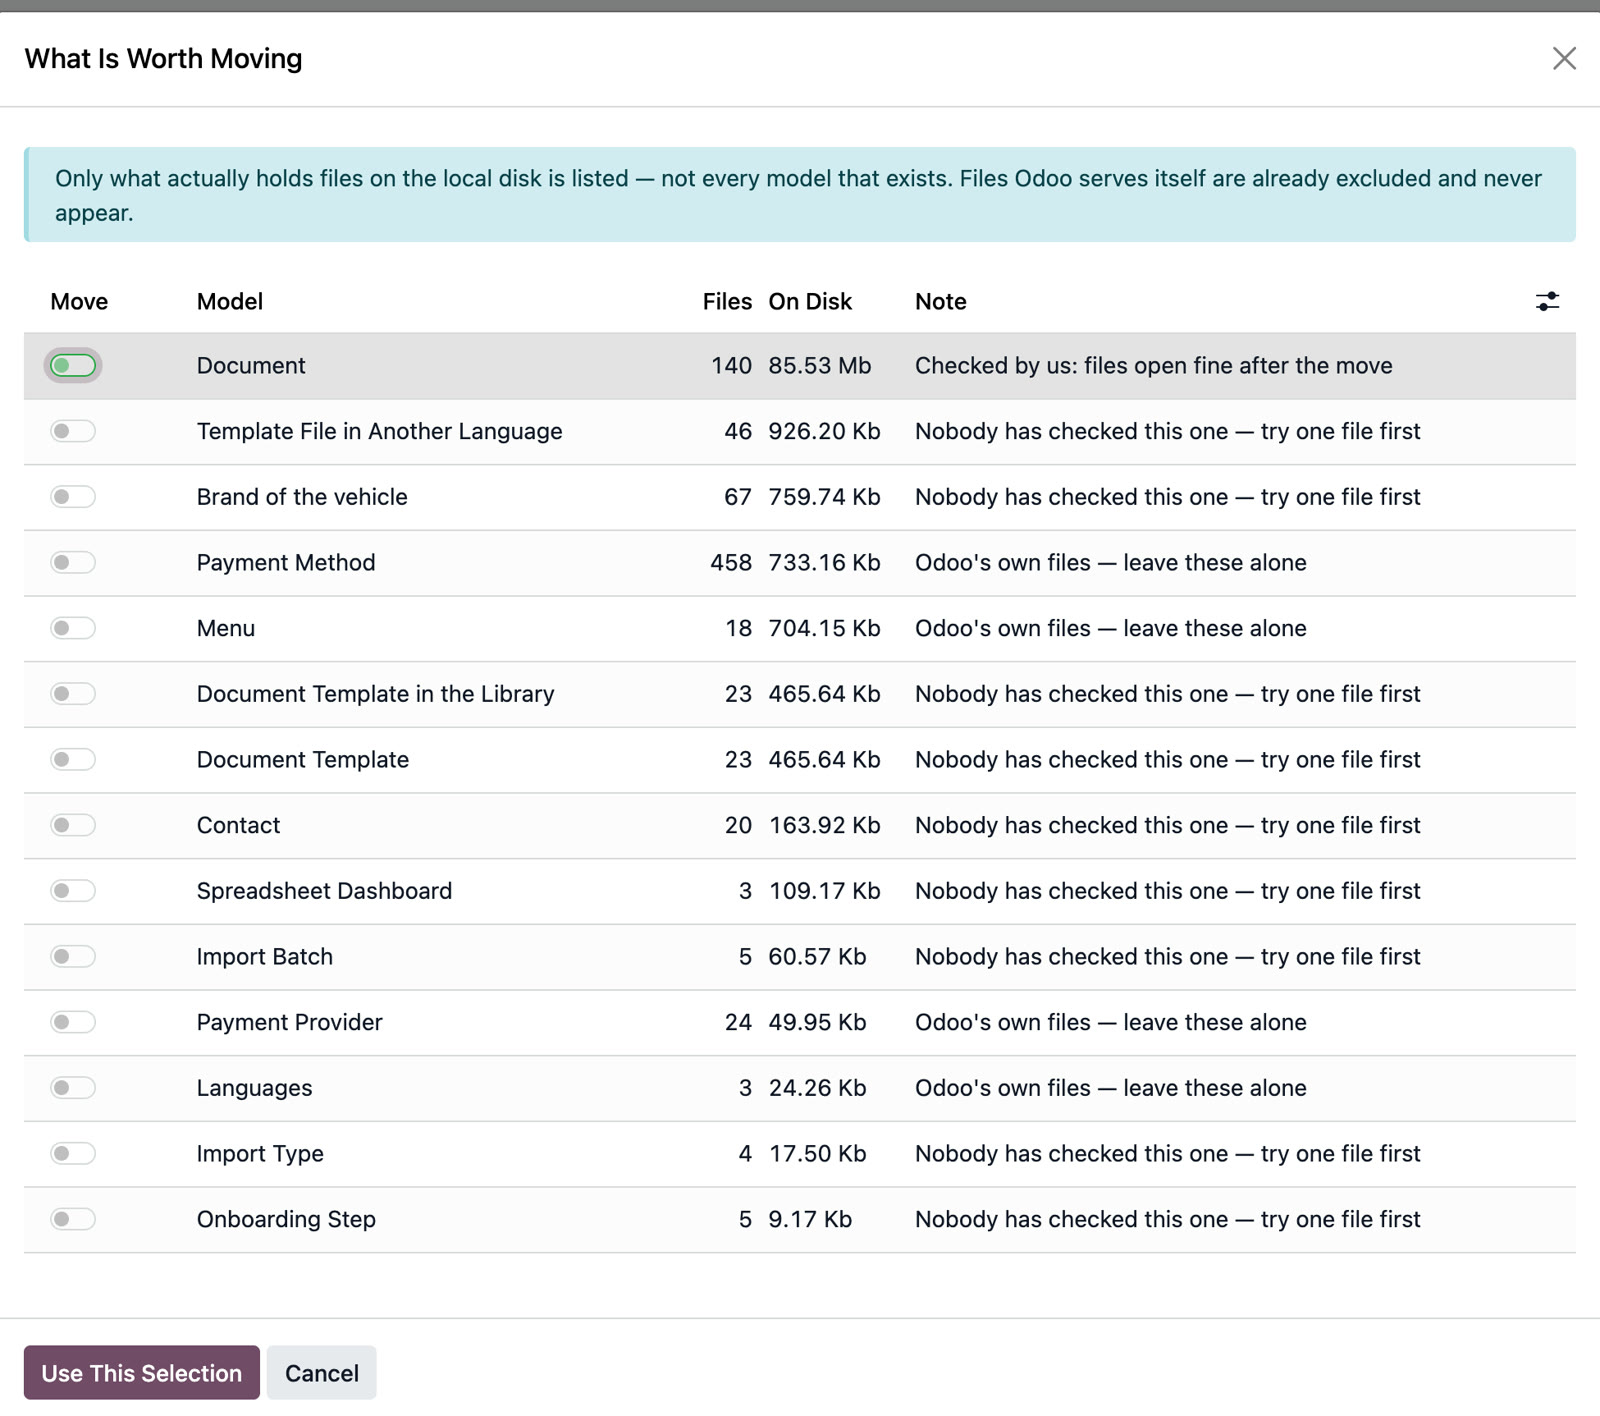
Task: Select the Onboarding Step model name
Action: pyautogui.click(x=286, y=1220)
